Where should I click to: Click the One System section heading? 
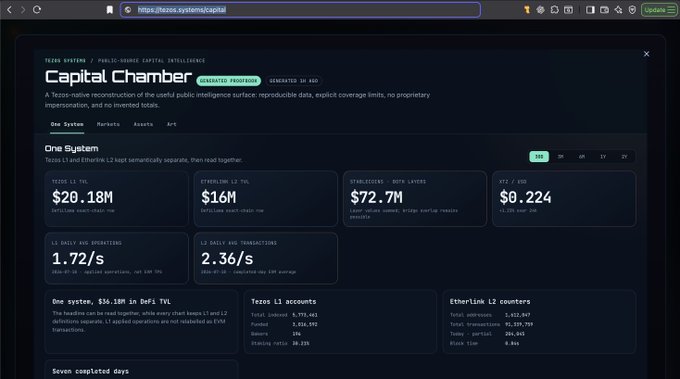pos(72,148)
